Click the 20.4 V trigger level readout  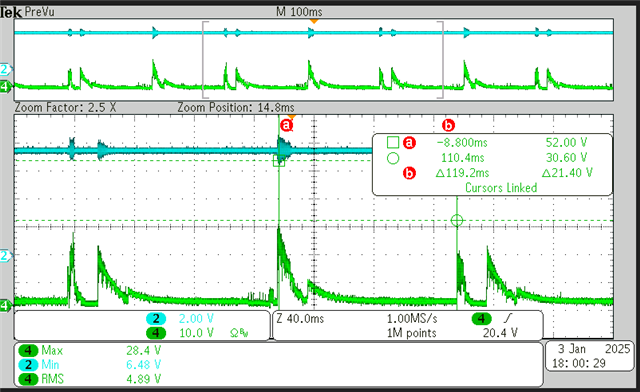[x=500, y=333]
